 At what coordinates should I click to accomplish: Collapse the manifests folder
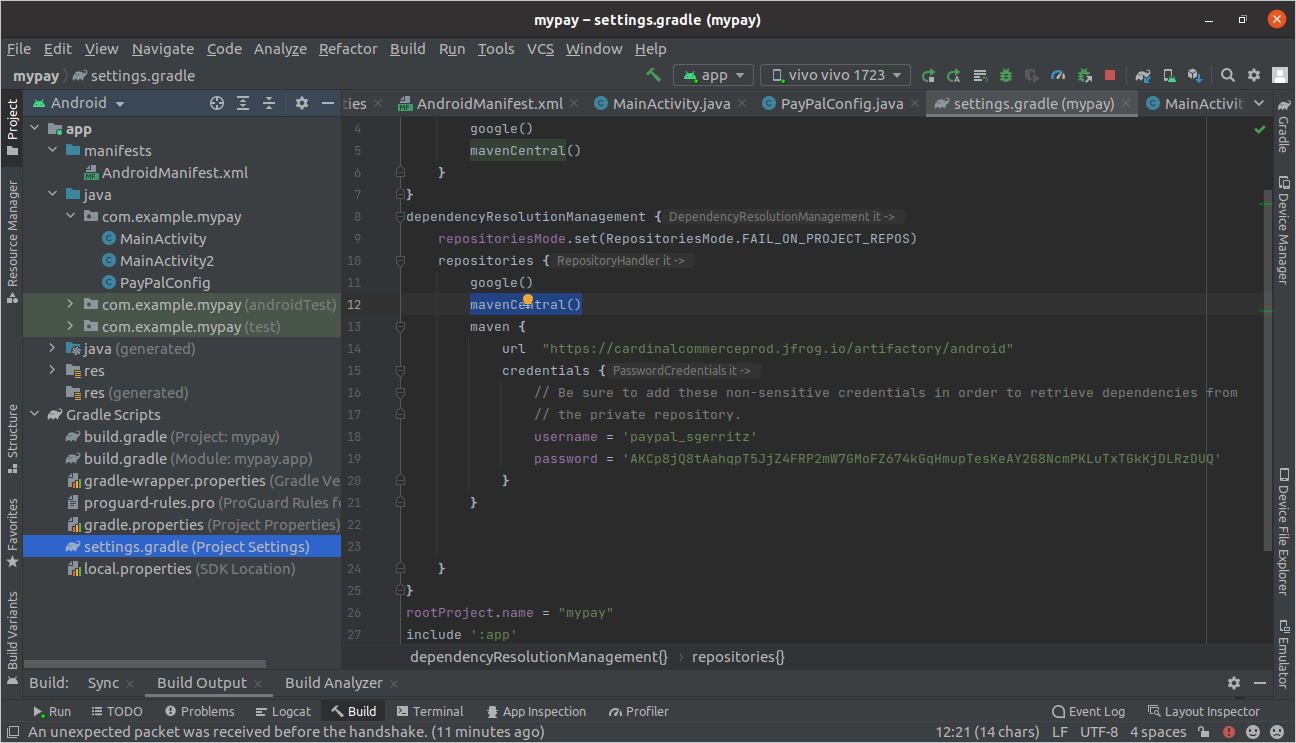pyautogui.click(x=52, y=151)
